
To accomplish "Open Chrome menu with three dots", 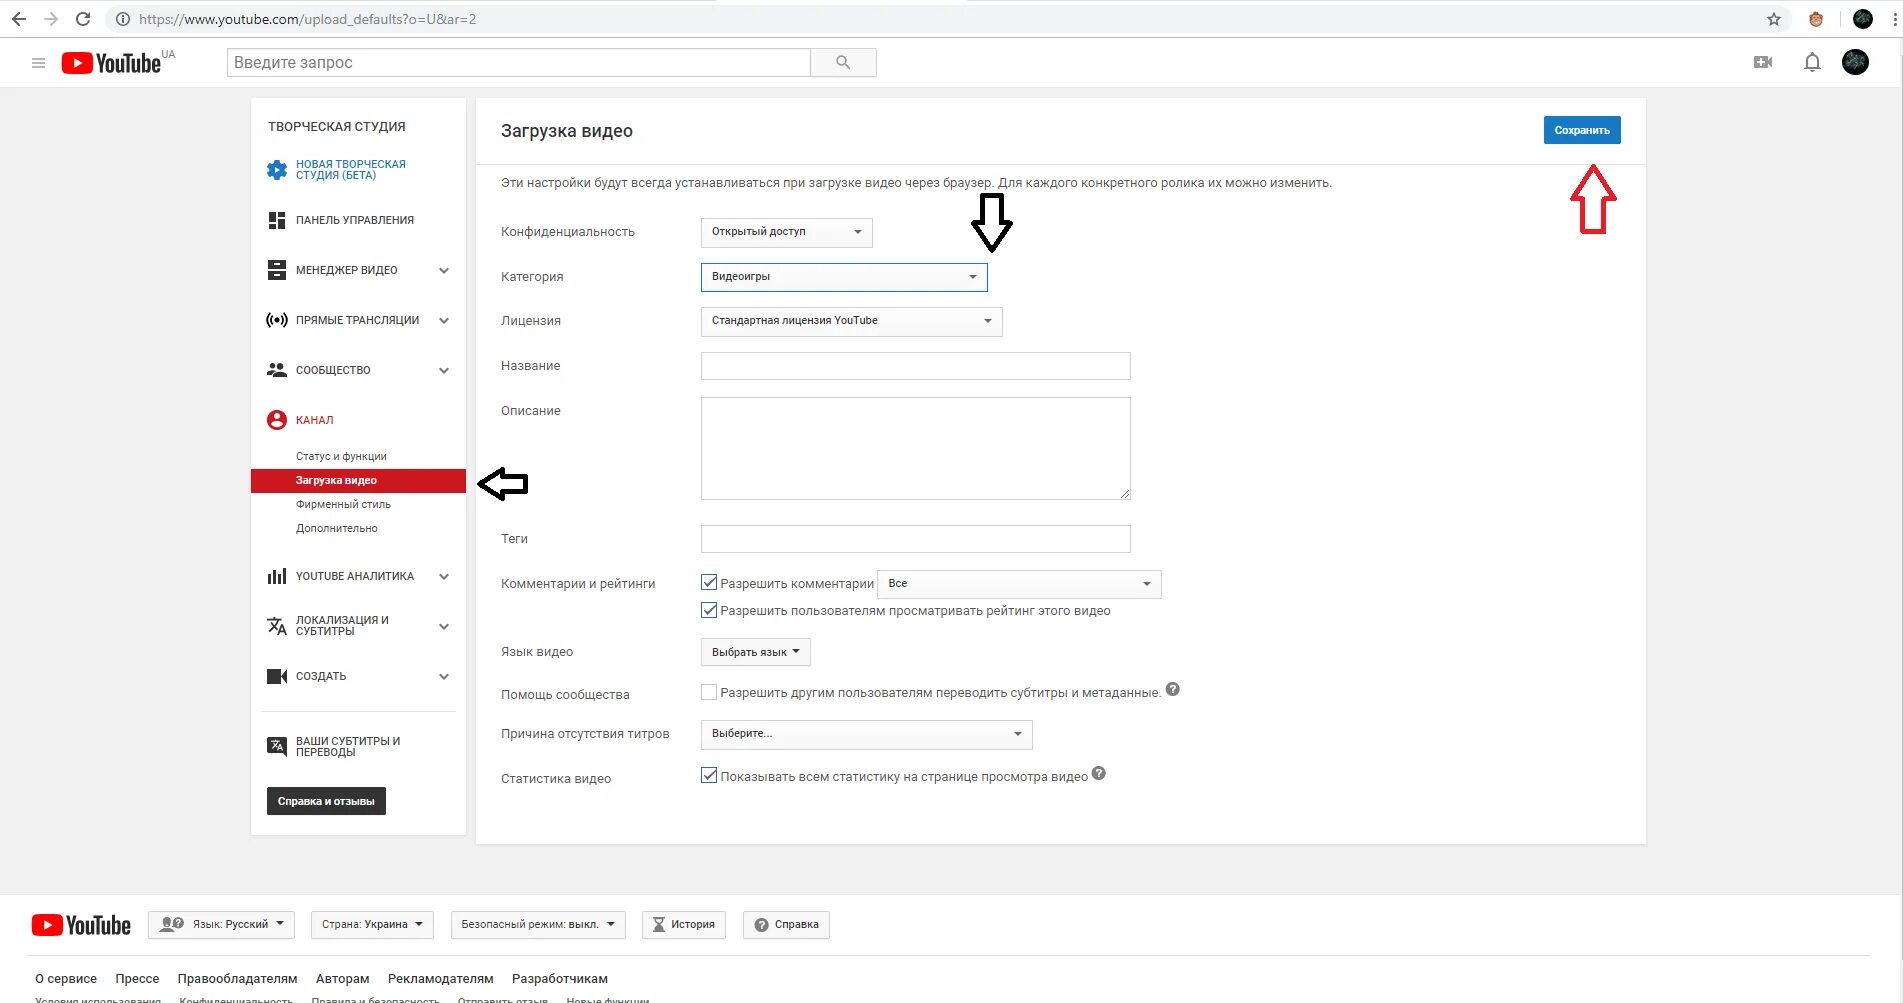I will point(1894,19).
